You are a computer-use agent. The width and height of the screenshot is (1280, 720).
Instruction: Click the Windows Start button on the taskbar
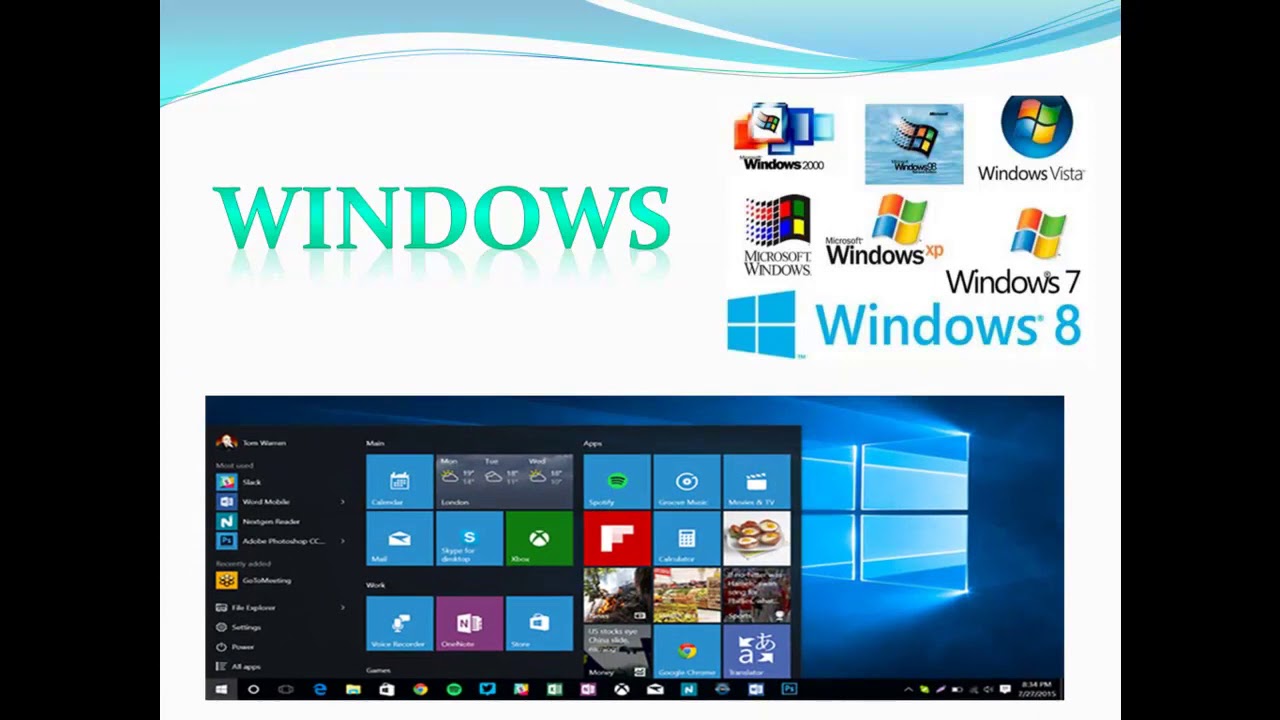point(221,689)
